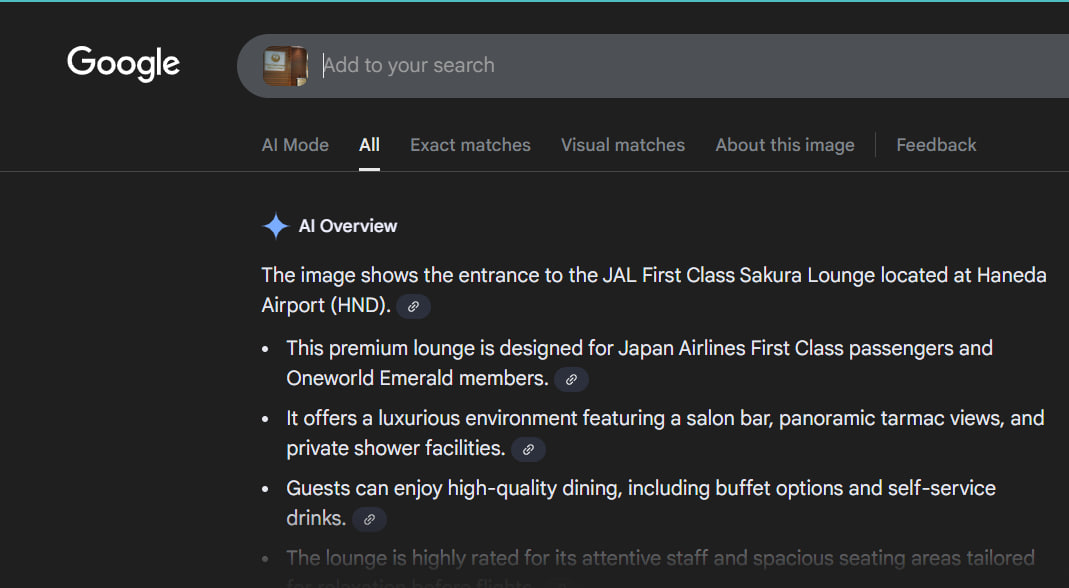Open source link icon after "drinks."
Image resolution: width=1069 pixels, height=588 pixels.
point(369,520)
